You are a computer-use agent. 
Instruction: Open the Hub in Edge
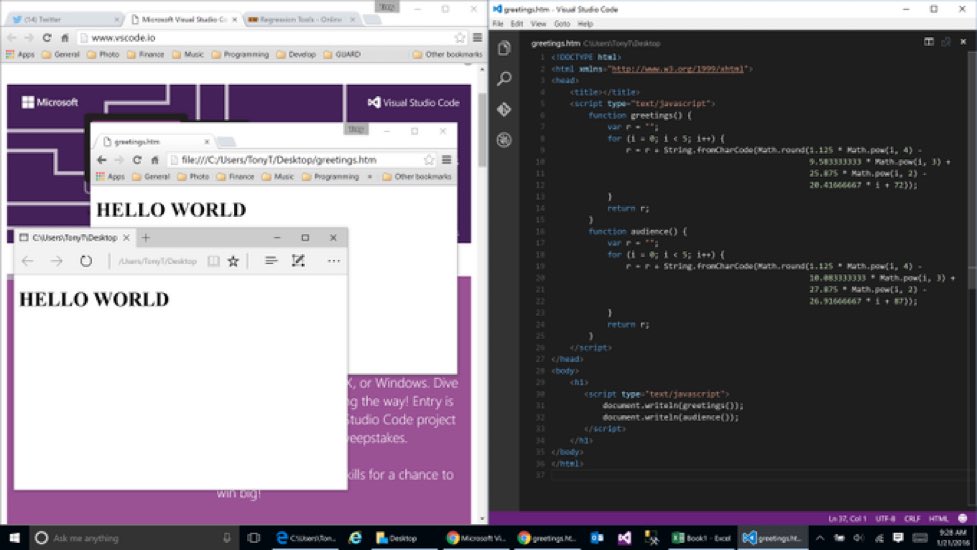pos(270,261)
